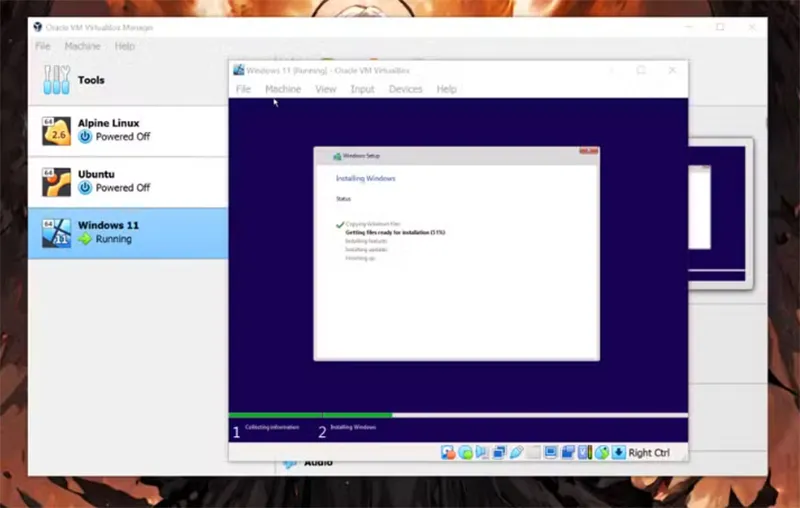Open Machine menu in VirtualBox Manager
Viewport: 800px width, 508px height.
(82, 46)
